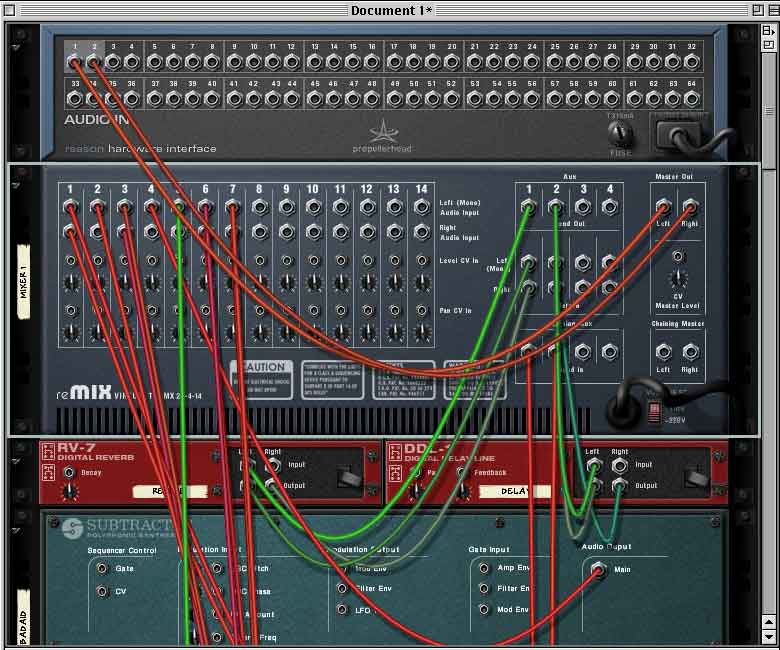Click the rack scrollbar up arrow
780x650 pixels.
click(x=769, y=622)
